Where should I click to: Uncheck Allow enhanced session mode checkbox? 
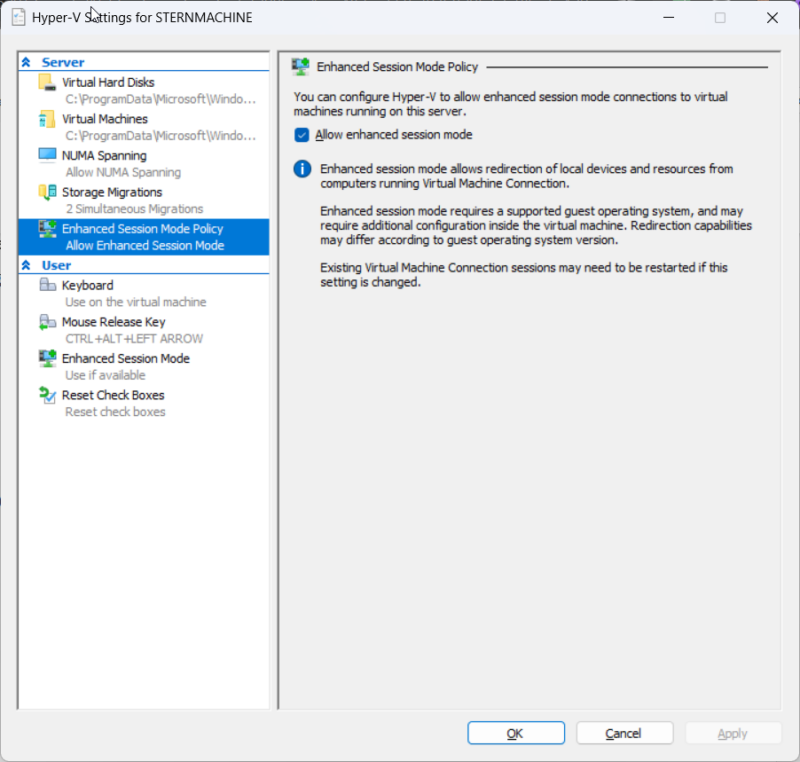pyautogui.click(x=302, y=135)
